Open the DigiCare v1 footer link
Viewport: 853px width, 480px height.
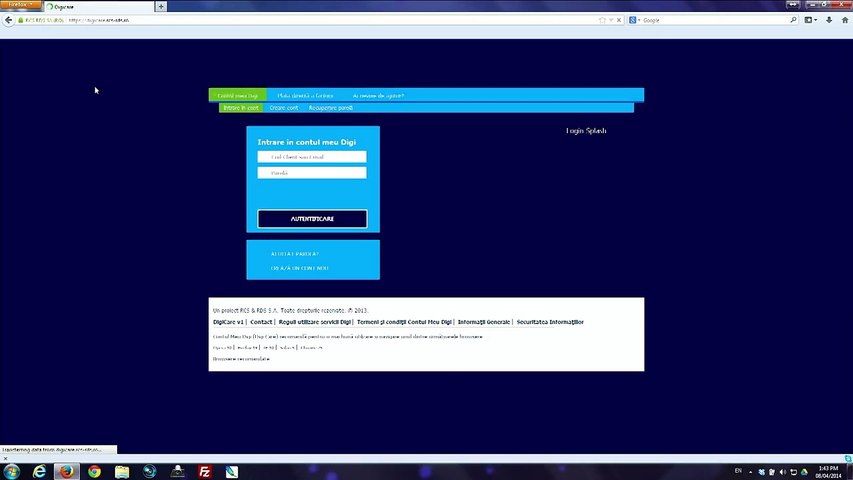point(228,322)
